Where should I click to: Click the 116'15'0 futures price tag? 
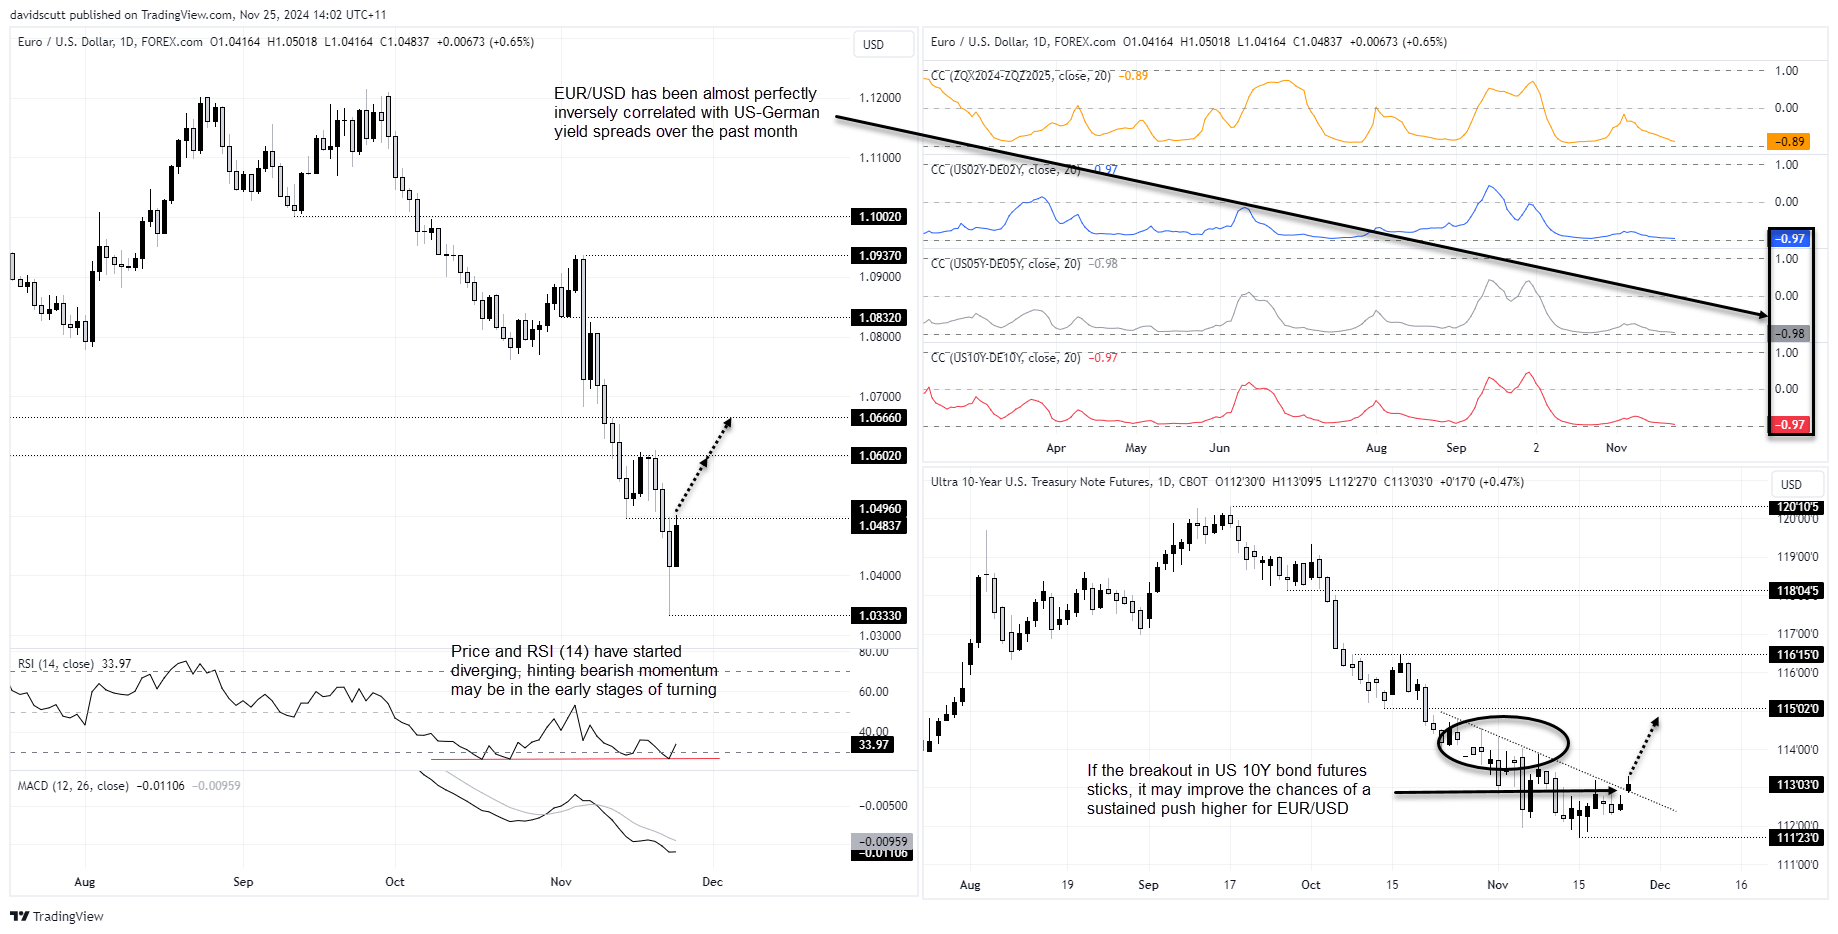tap(1797, 655)
